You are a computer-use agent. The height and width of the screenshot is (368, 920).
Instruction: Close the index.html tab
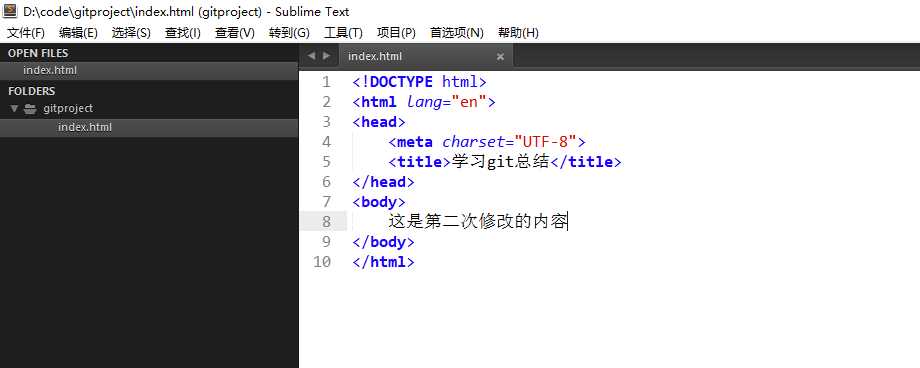coord(500,56)
